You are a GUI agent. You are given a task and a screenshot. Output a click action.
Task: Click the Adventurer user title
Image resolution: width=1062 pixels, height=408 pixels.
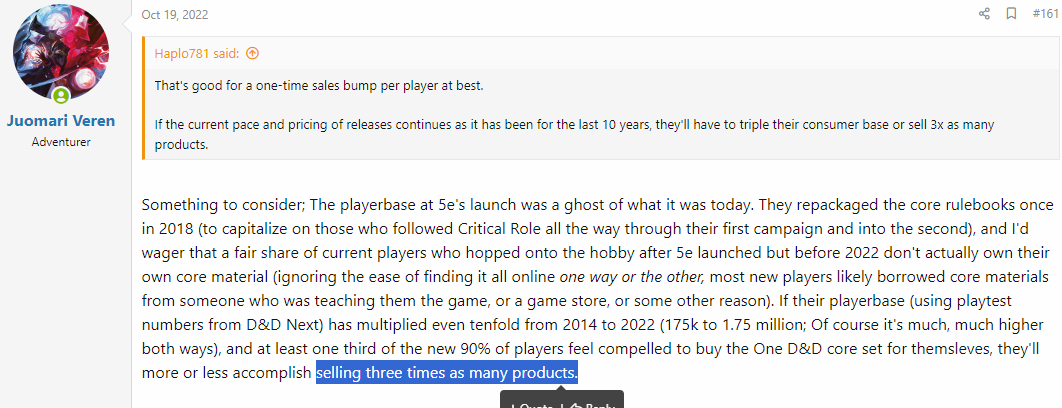coord(61,142)
